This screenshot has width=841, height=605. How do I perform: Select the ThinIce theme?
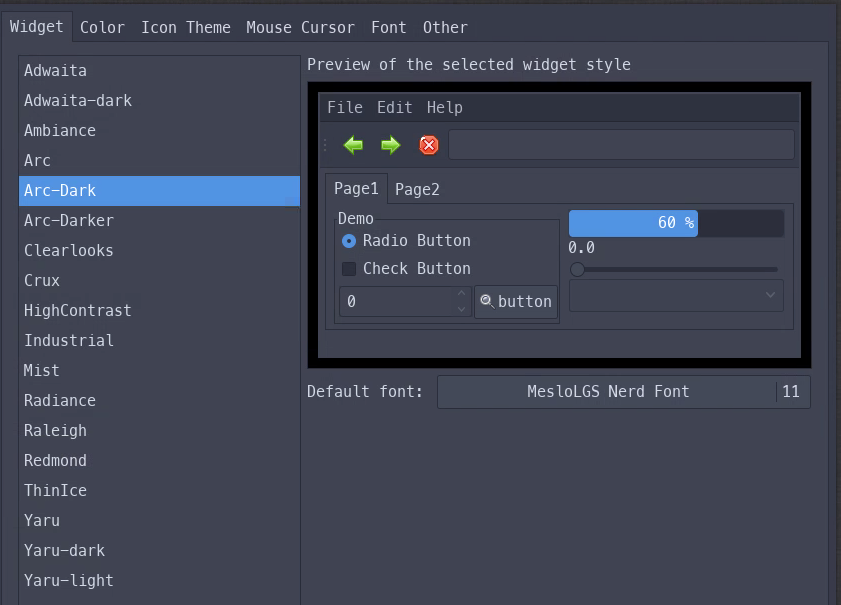point(159,491)
